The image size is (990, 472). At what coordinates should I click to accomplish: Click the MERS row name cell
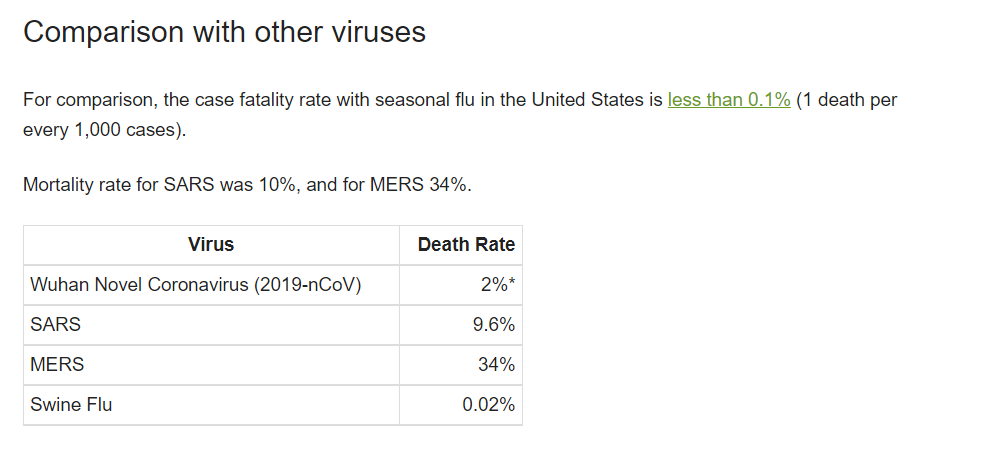(x=212, y=365)
